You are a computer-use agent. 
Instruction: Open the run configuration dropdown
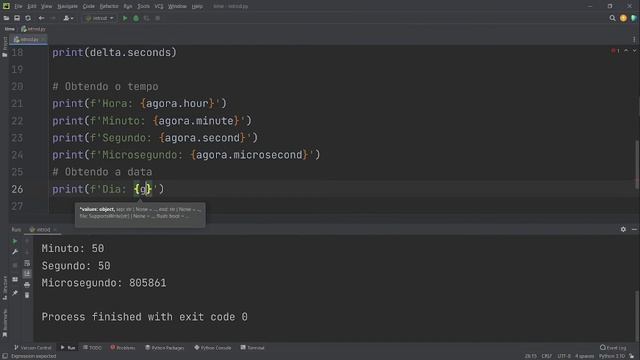[x=99, y=18]
